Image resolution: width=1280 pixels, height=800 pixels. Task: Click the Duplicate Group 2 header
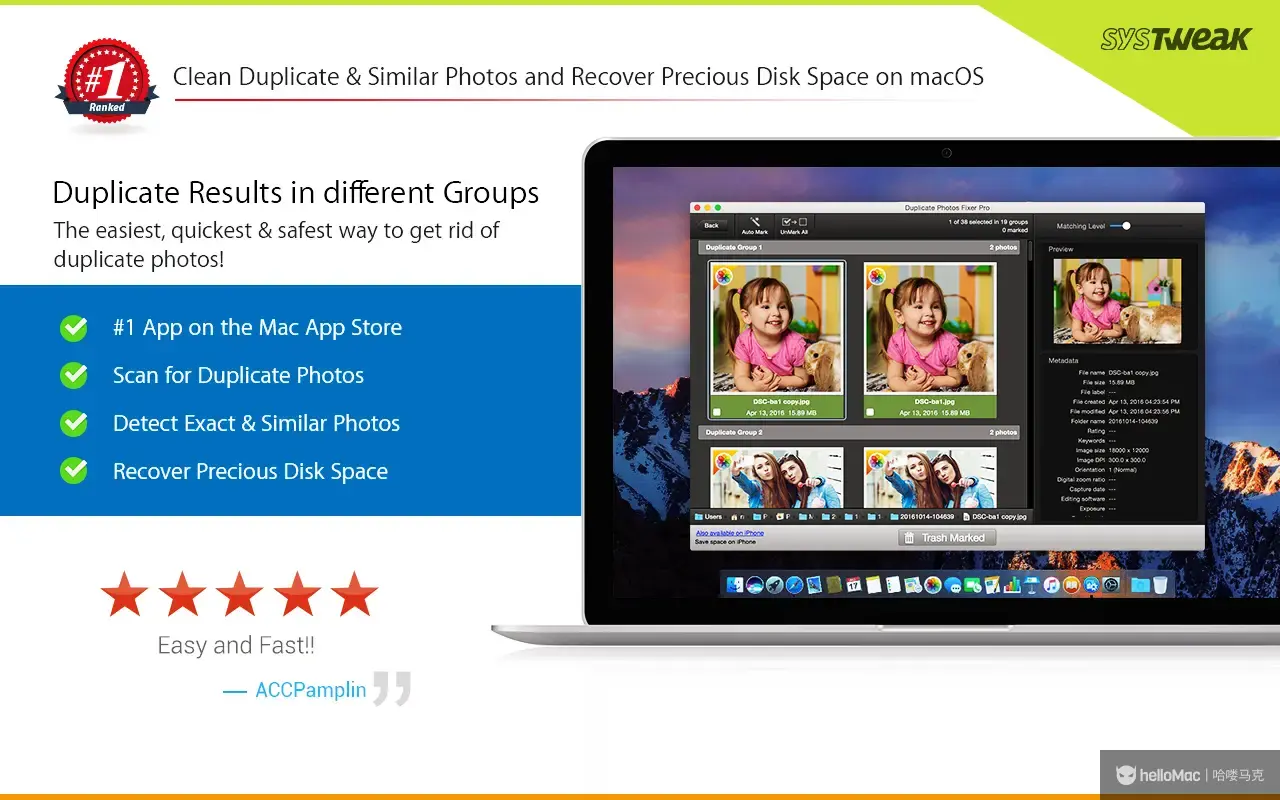pos(859,432)
